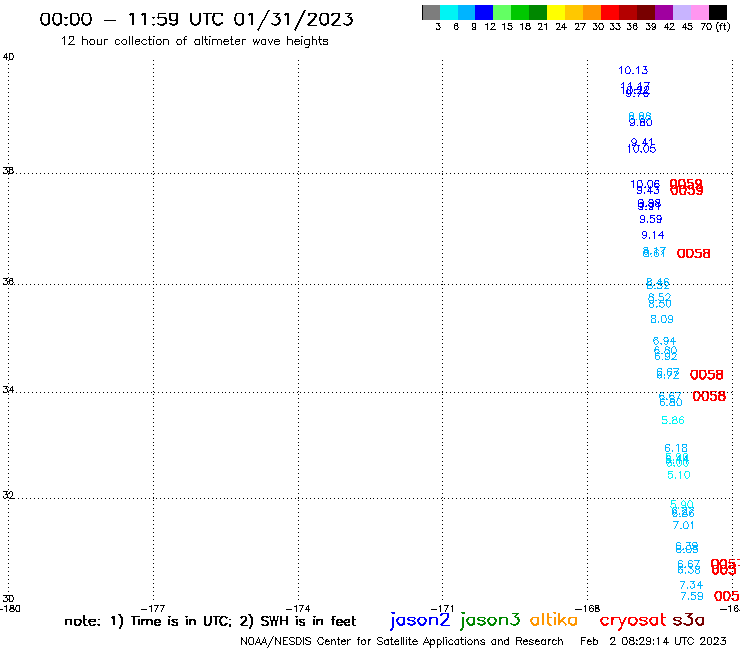The image size is (740, 650).
Task: Select the wave height value '10.13'
Action: coord(633,70)
